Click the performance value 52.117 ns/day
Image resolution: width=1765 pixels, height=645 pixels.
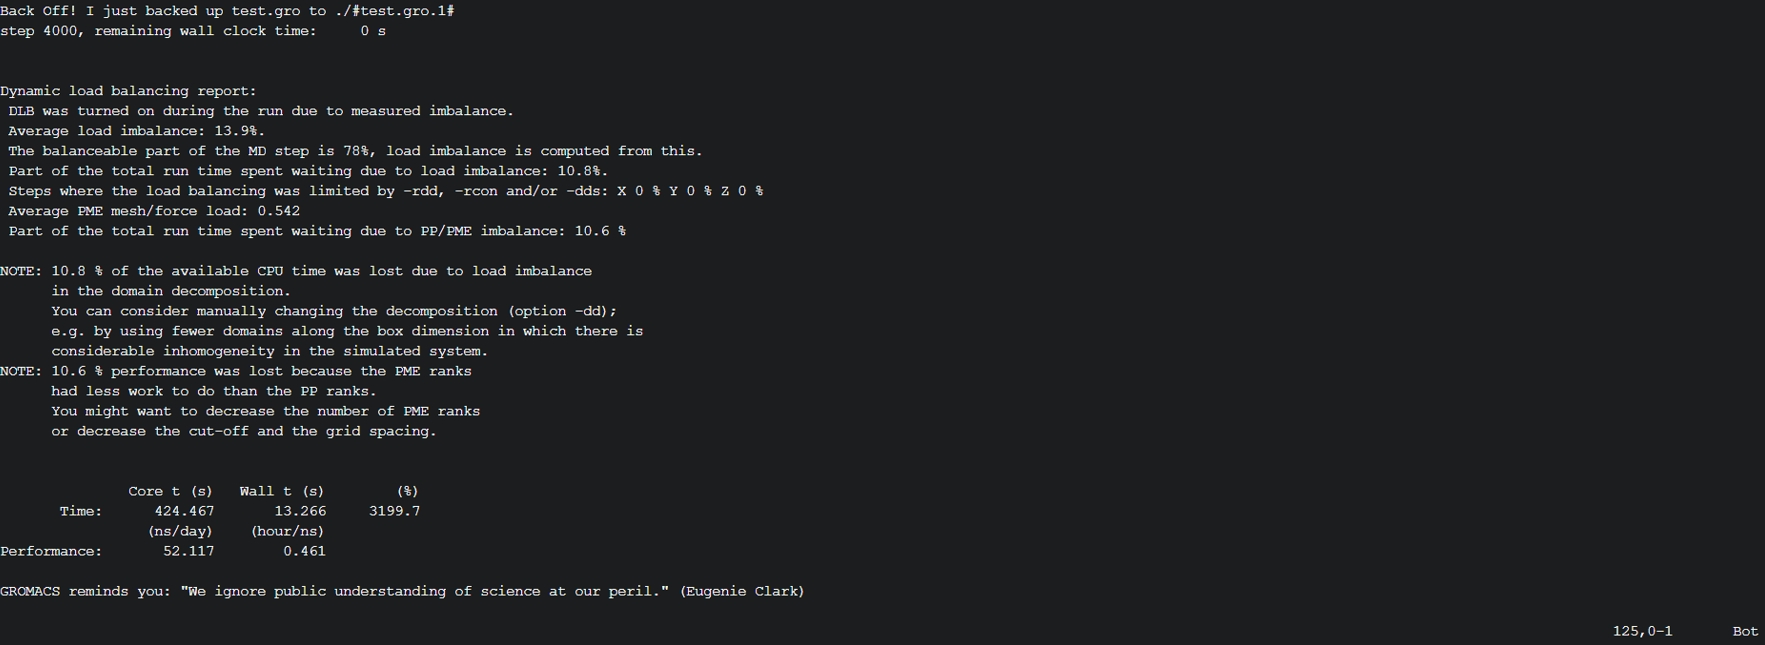point(188,551)
